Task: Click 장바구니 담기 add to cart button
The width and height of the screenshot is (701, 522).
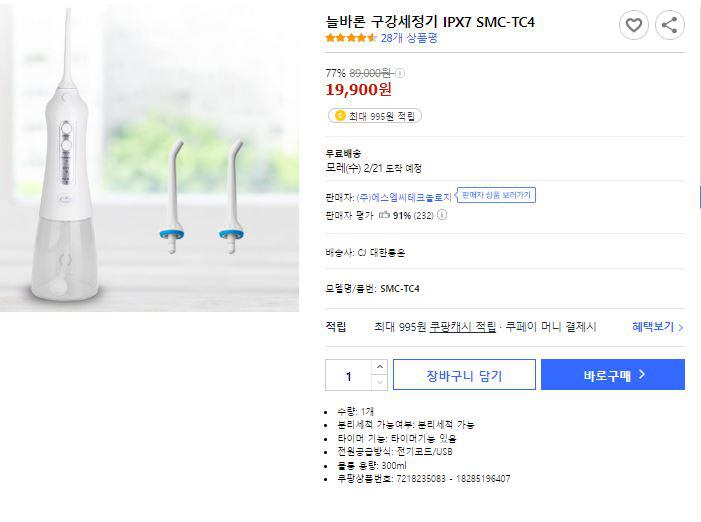Action: (x=464, y=375)
